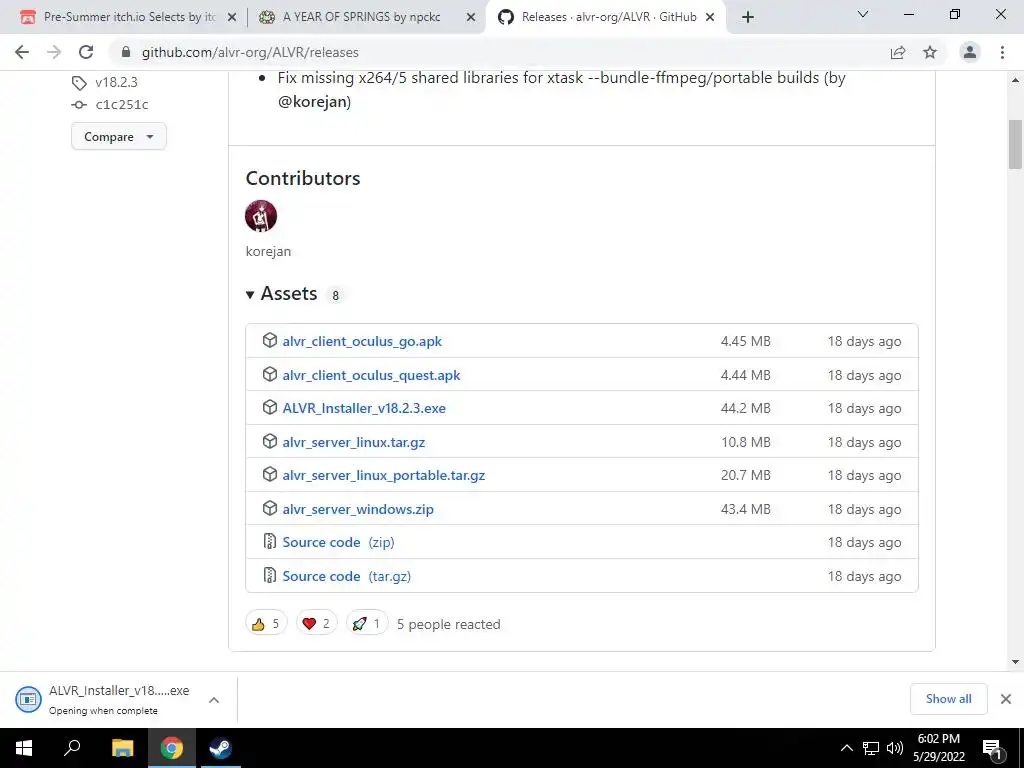Click Show all downloads button
Image resolution: width=1024 pixels, height=768 pixels.
click(x=948, y=699)
